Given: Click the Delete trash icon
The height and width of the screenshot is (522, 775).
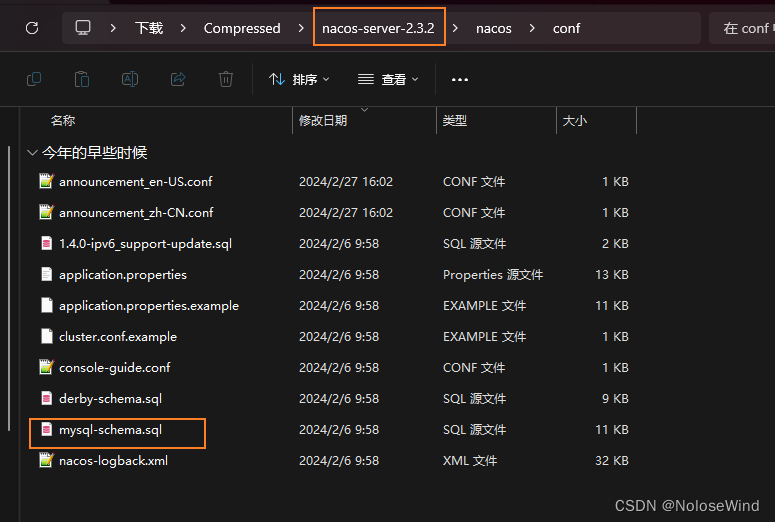Looking at the screenshot, I should pos(226,79).
